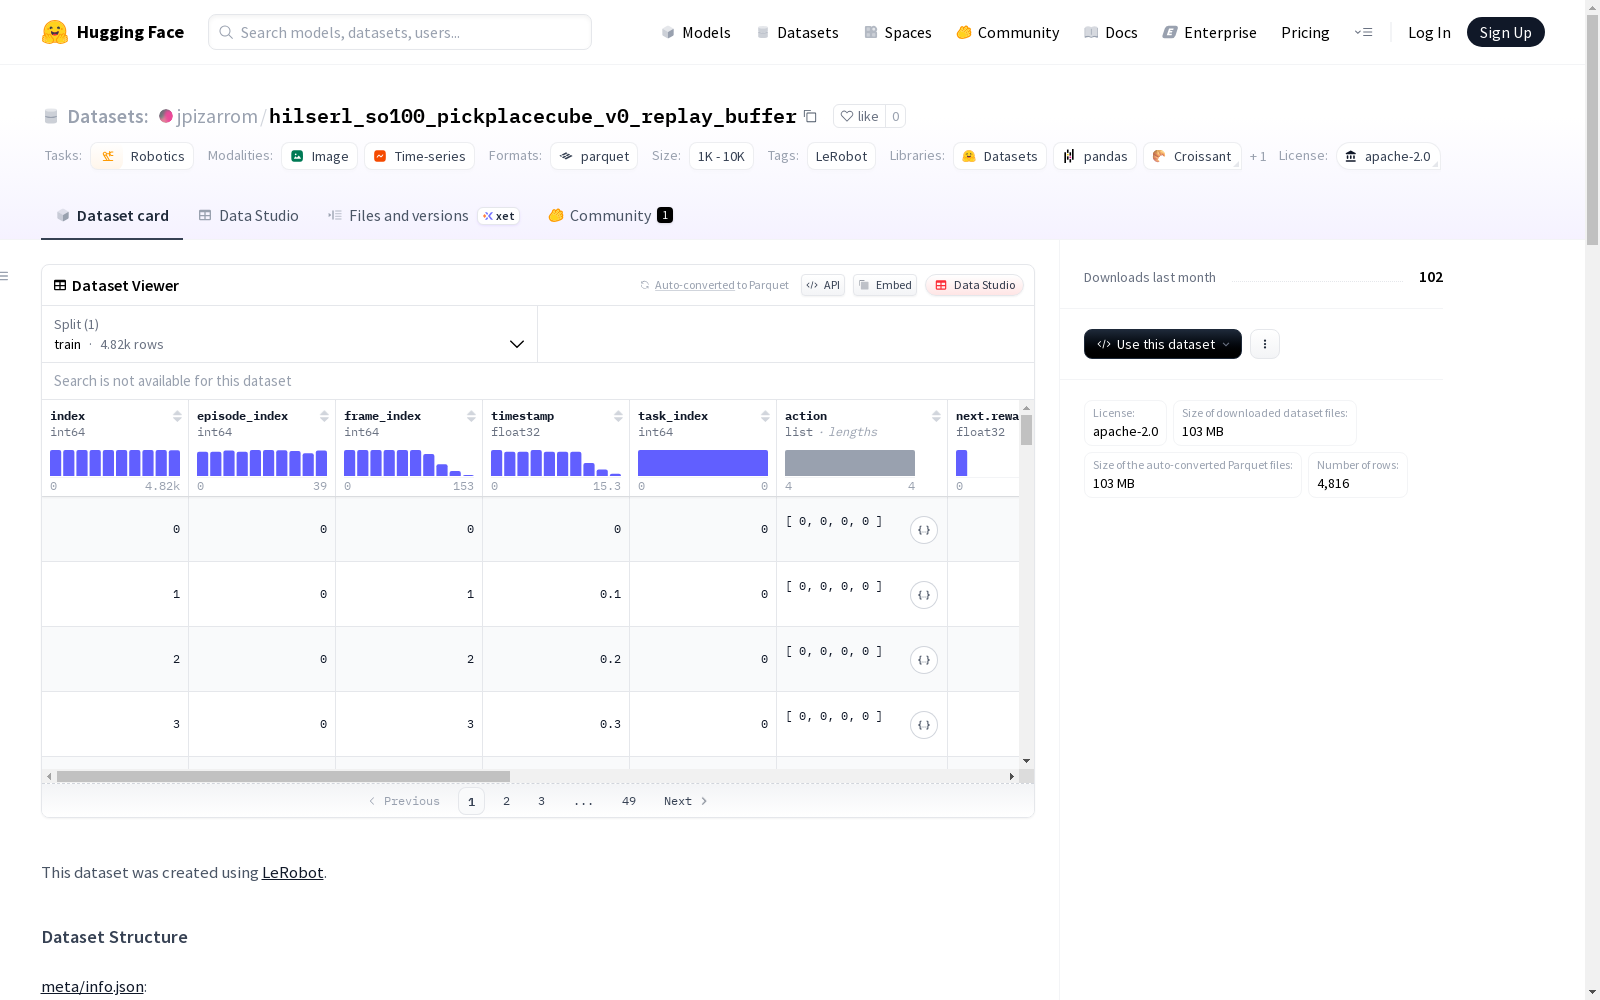This screenshot has height=1000, width=1600.
Task: Click the timestamp column histogram
Action: 556,463
